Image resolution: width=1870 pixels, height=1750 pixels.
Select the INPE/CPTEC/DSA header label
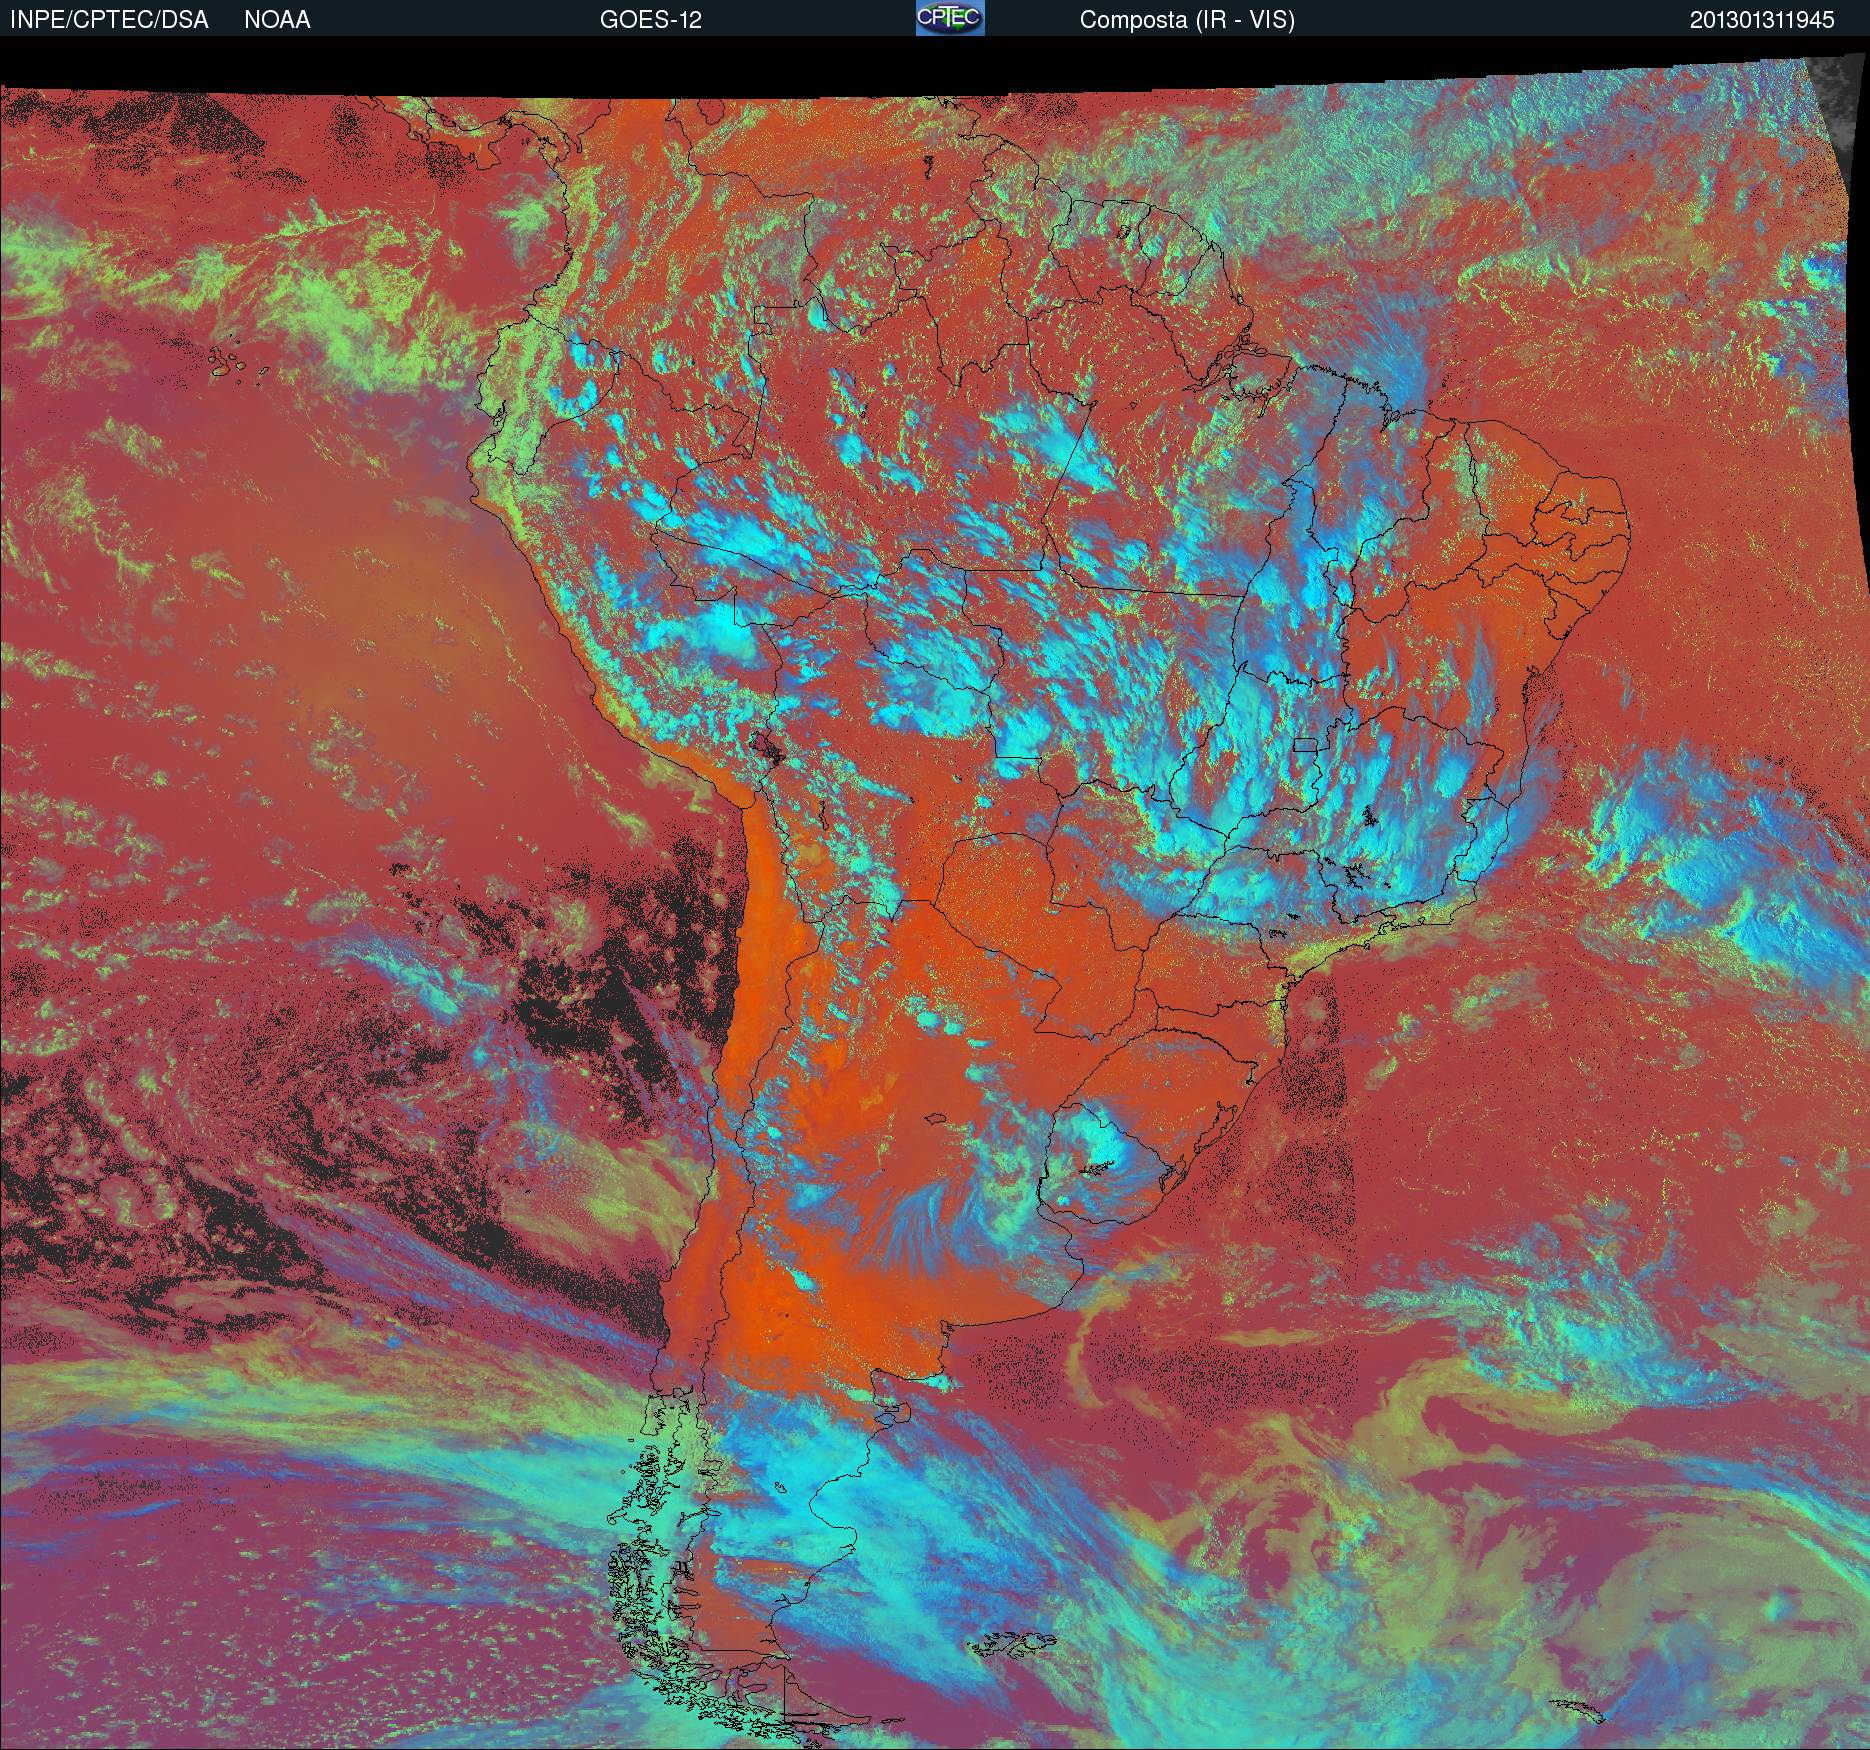109,20
